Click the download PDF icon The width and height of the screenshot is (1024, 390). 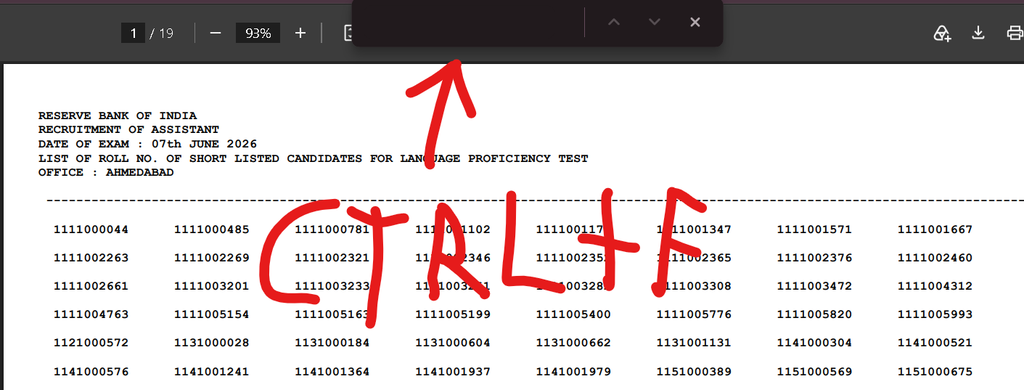(978, 33)
